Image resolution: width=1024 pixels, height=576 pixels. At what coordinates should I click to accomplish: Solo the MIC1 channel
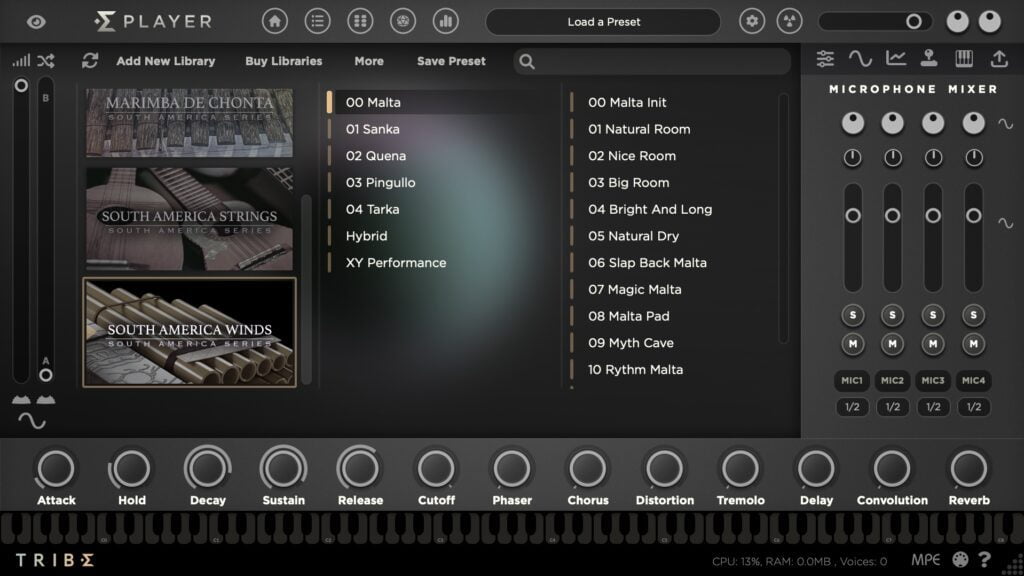click(852, 315)
